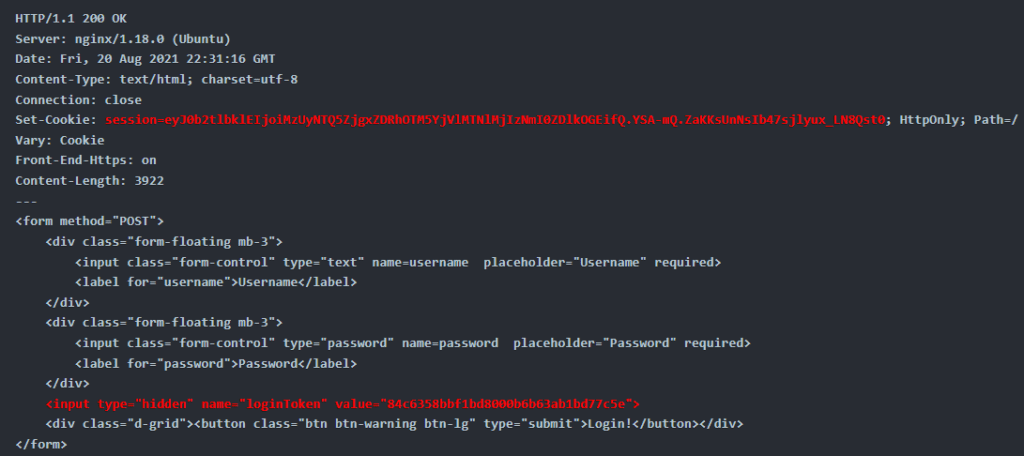Select the Connection: close header

click(x=78, y=100)
